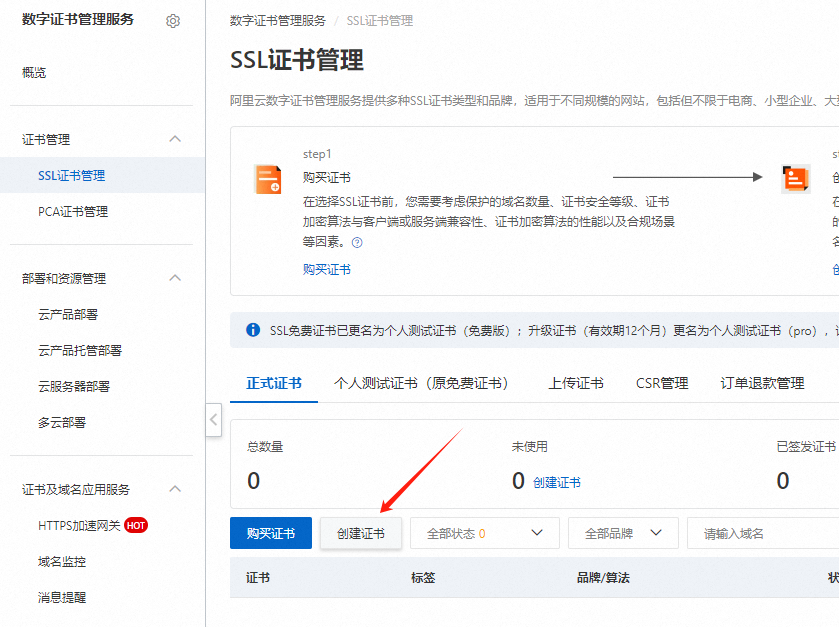Click the 标签 column header

(423, 577)
